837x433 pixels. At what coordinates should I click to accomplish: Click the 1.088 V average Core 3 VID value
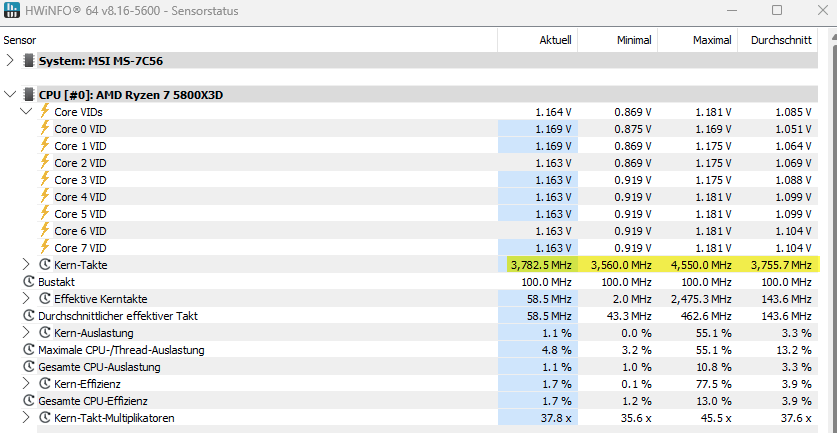point(793,180)
